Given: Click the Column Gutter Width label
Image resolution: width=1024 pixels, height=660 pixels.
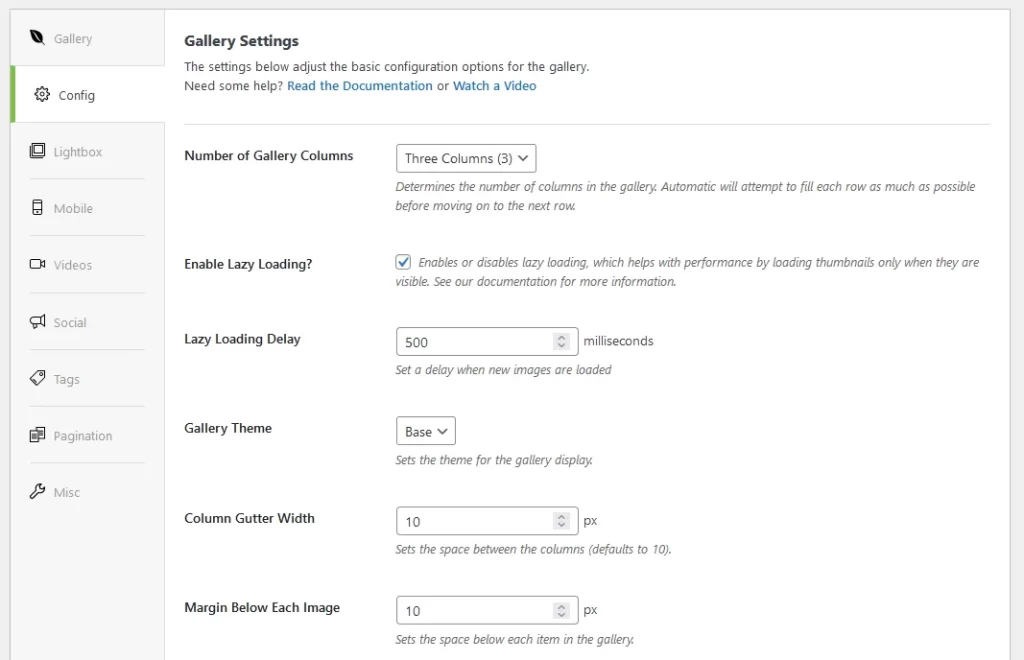Looking at the screenshot, I should pyautogui.click(x=249, y=518).
